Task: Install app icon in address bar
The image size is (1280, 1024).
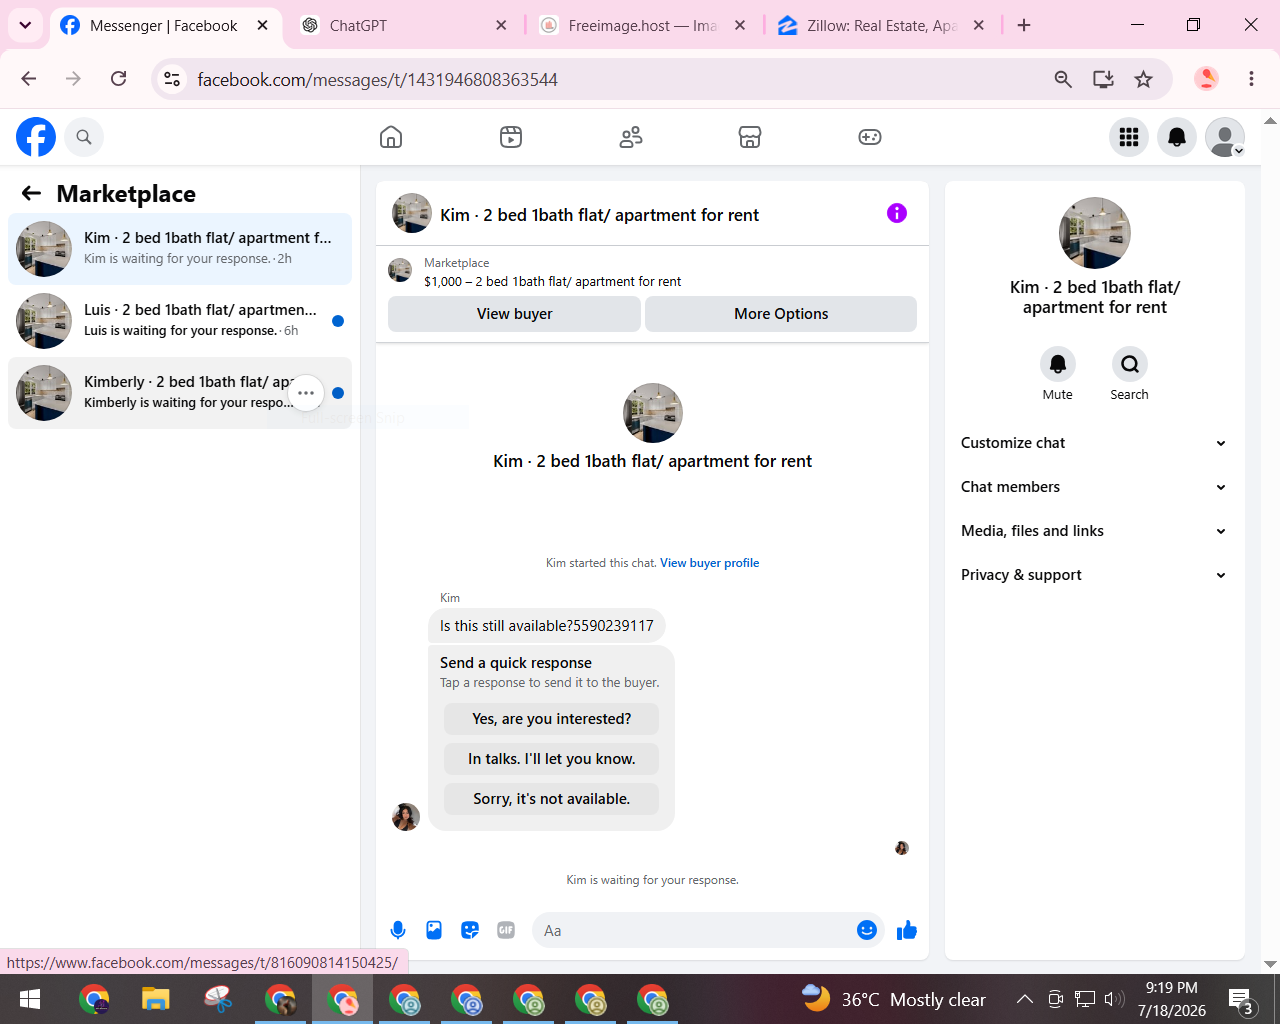Action: point(1103,79)
